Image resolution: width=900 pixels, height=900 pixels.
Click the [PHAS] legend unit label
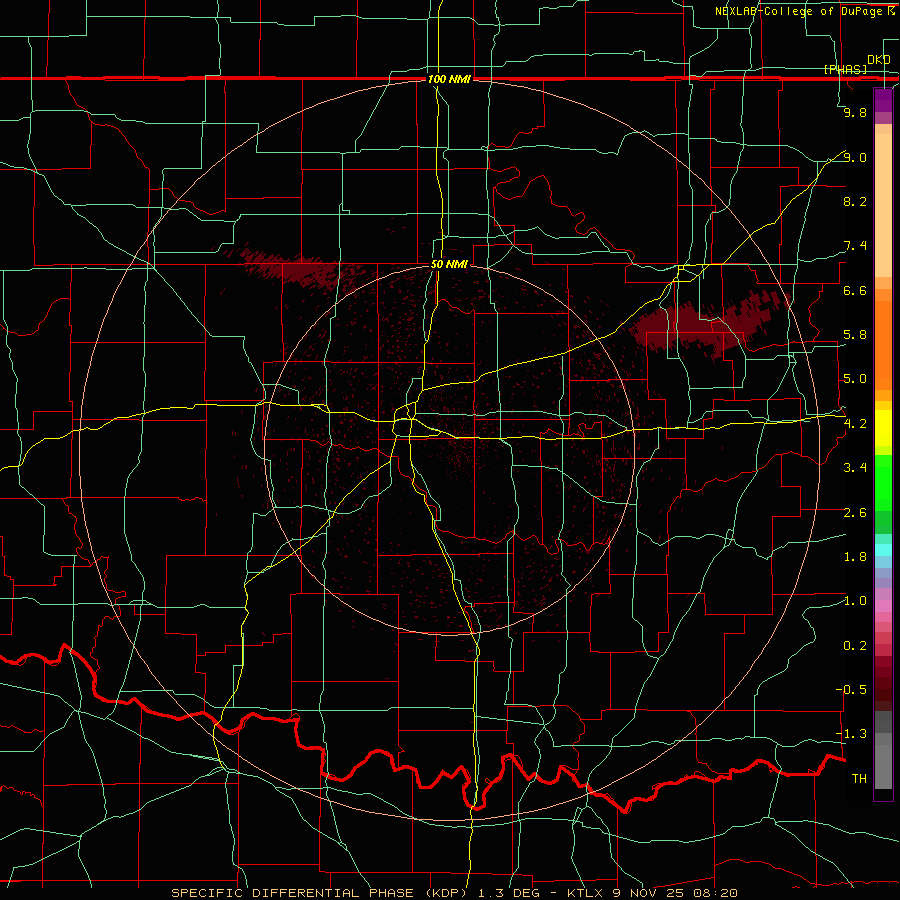pyautogui.click(x=845, y=69)
